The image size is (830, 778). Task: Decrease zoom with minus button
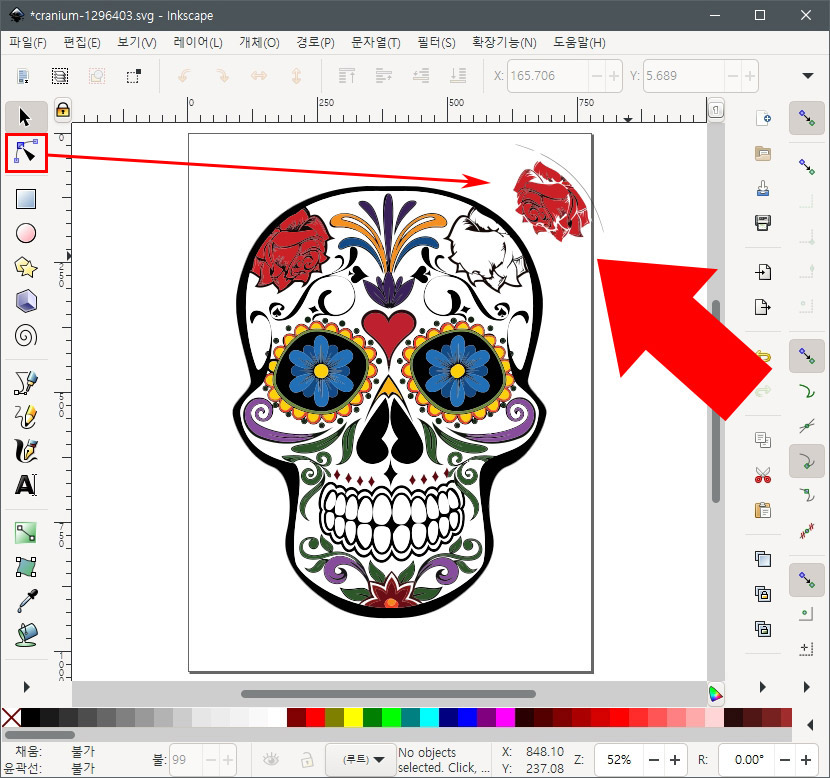[654, 760]
